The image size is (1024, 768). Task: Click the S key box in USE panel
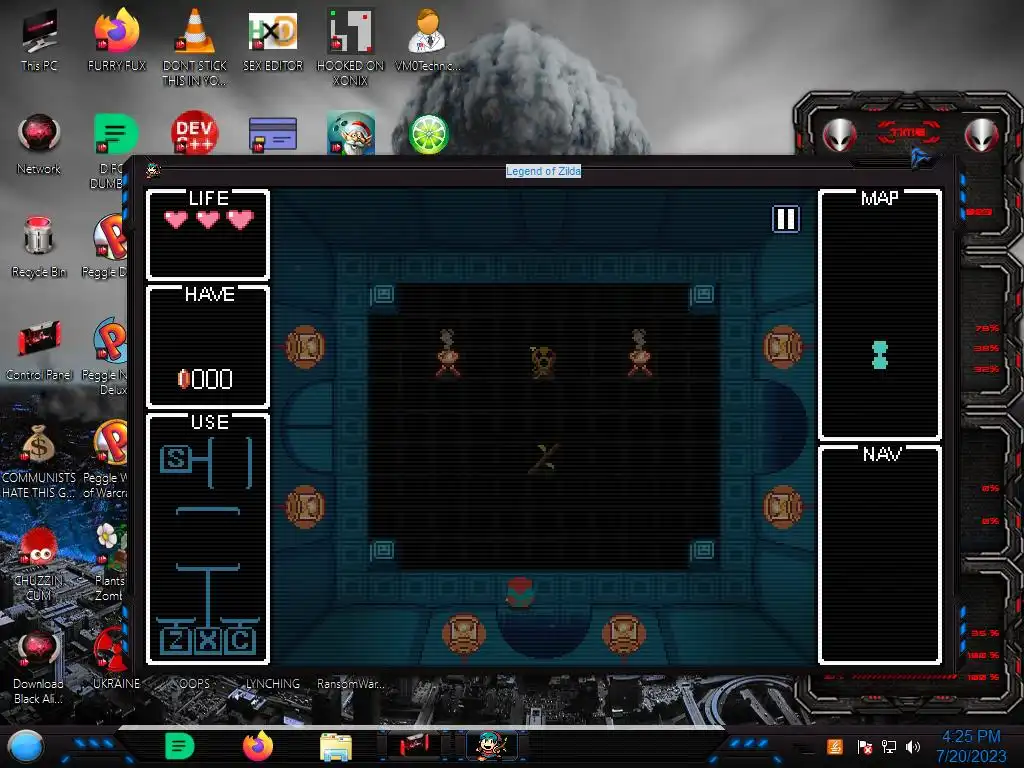(x=175, y=459)
